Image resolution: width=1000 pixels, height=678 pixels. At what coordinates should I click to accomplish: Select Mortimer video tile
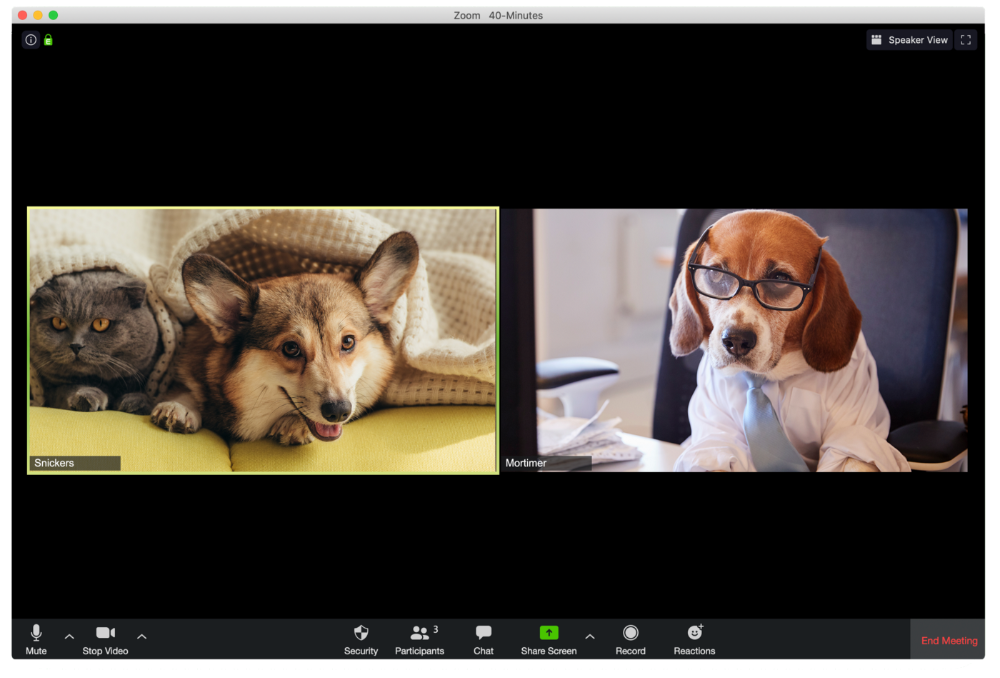735,341
